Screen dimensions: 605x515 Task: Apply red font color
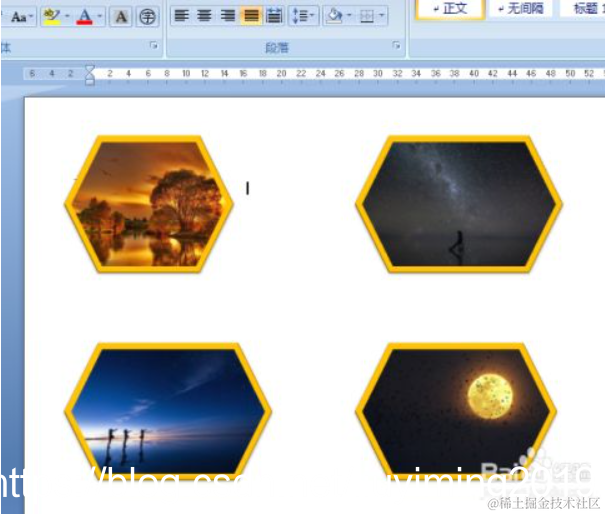(84, 17)
